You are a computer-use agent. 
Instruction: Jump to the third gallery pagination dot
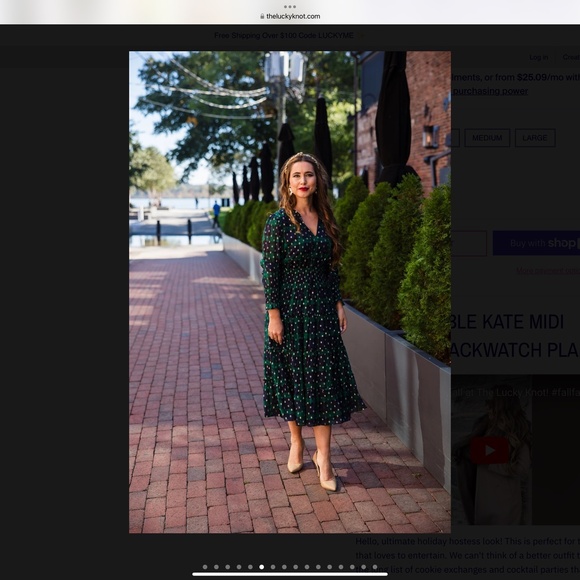227,567
